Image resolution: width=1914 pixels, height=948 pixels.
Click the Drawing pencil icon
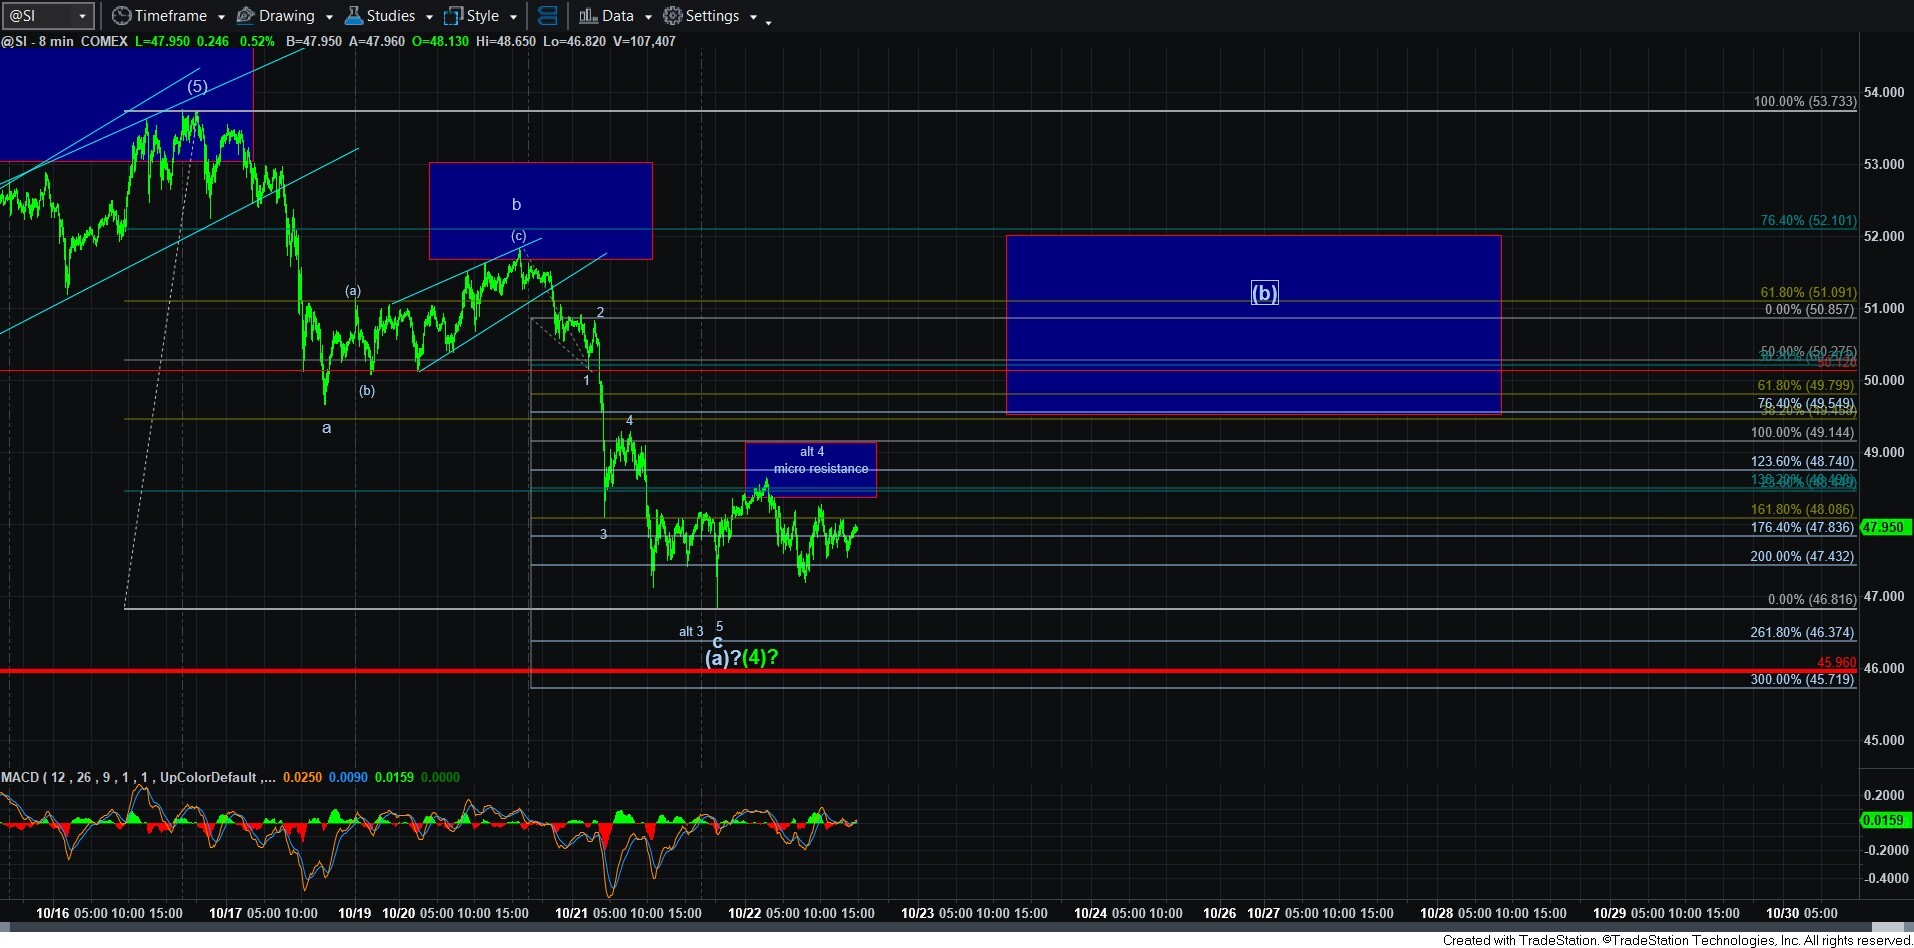click(x=245, y=16)
